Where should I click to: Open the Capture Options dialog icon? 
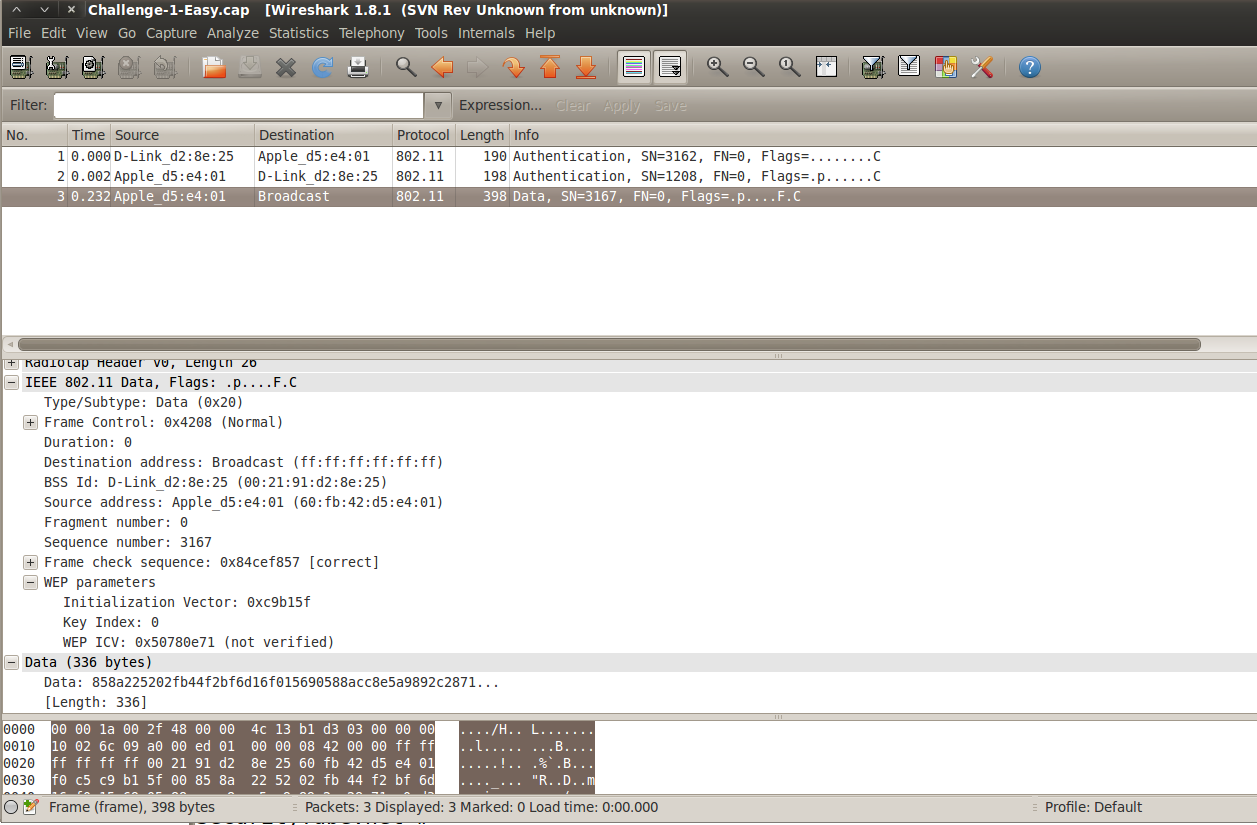click(57, 67)
